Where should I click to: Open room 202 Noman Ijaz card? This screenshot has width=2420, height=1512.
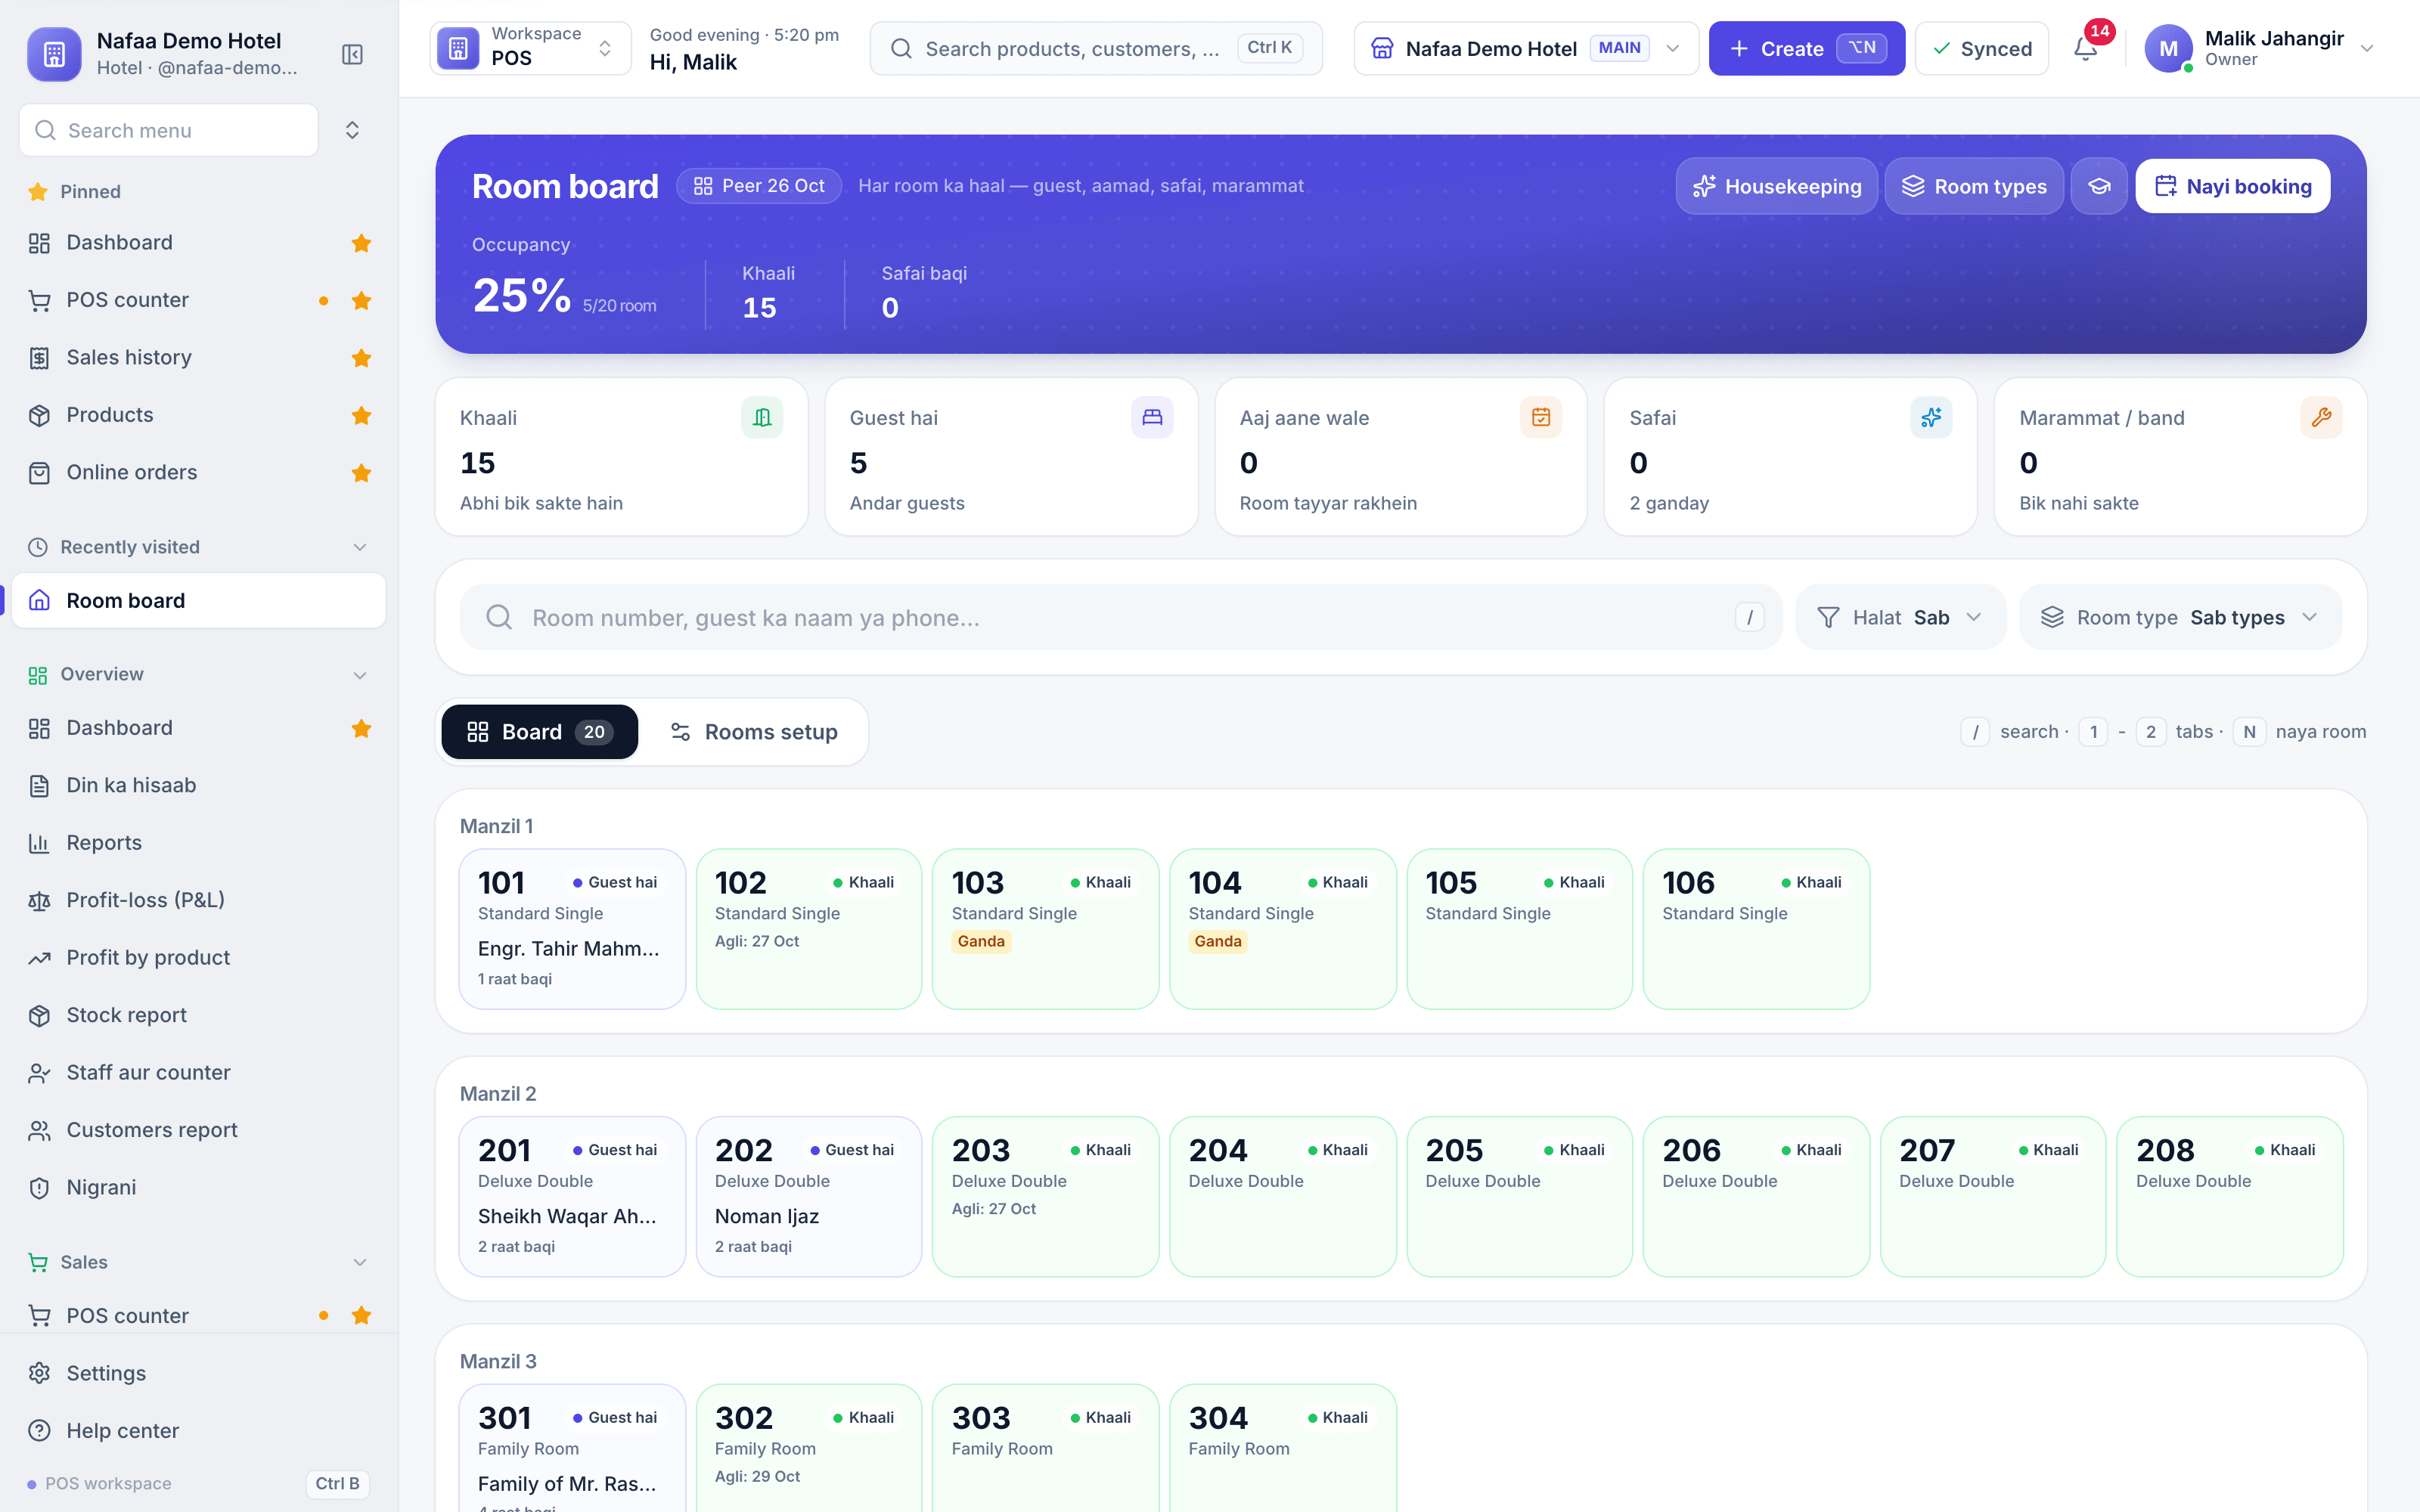coord(809,1197)
